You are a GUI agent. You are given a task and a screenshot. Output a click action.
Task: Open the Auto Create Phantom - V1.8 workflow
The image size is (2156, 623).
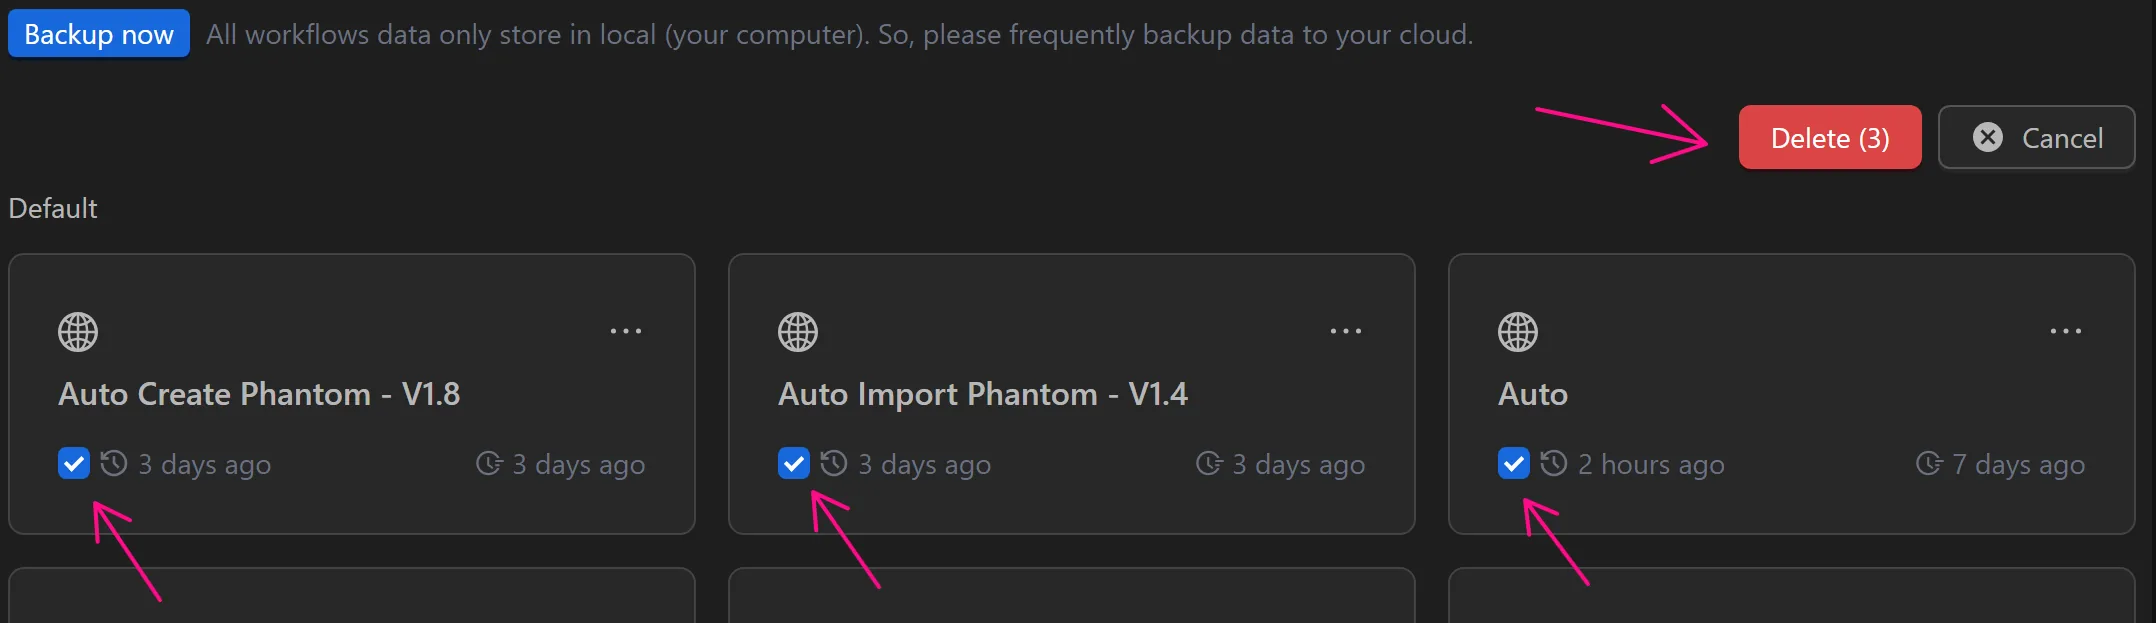point(259,394)
